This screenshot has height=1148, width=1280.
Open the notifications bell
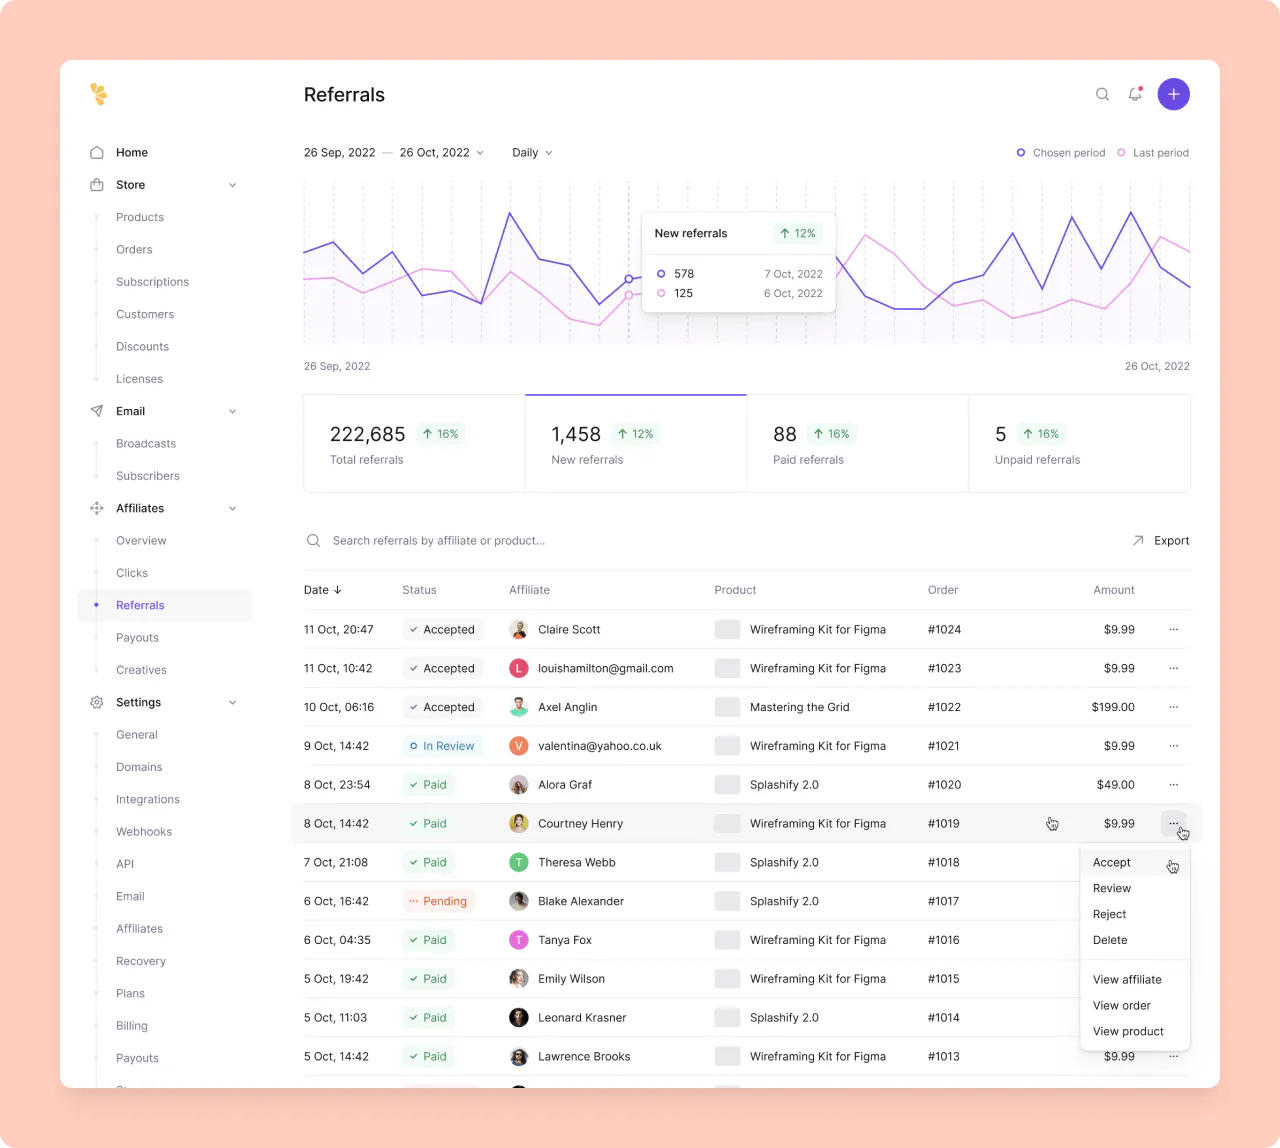click(1135, 94)
